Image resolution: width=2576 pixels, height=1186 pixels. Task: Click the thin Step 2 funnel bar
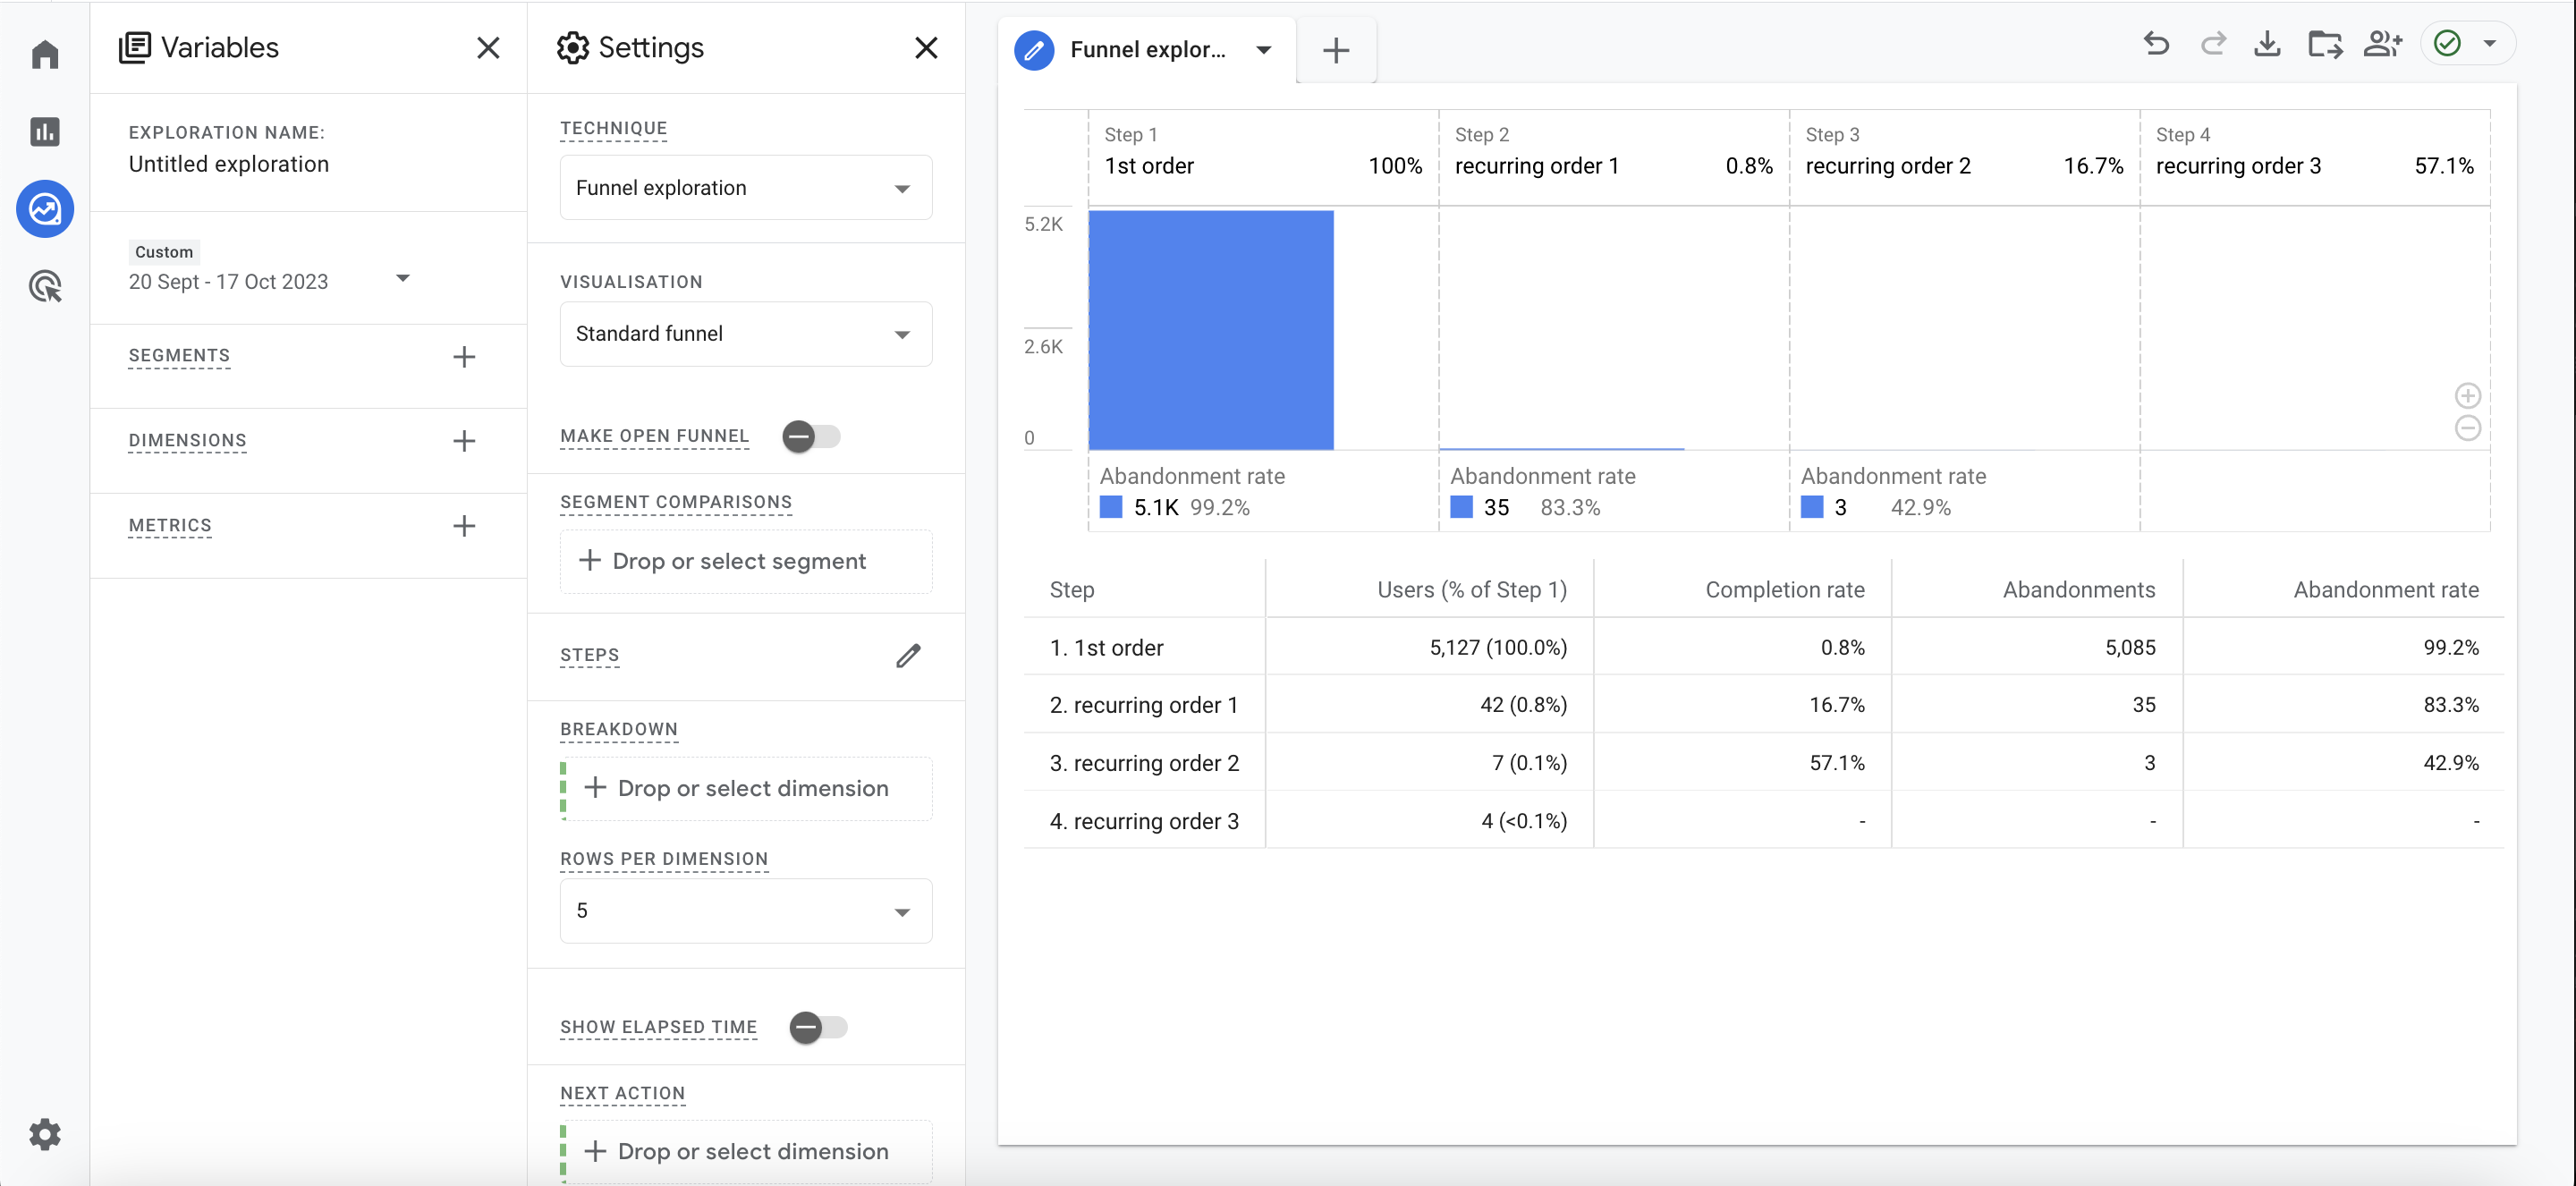(x=1561, y=448)
